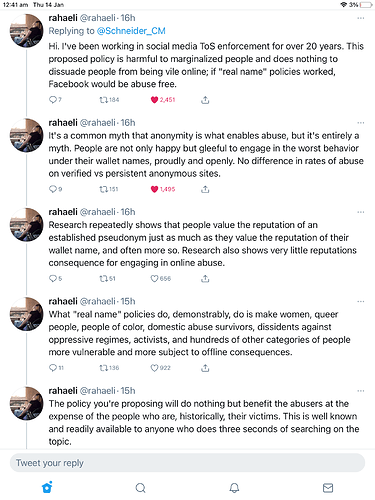Share the tweet about established pseudonym
375x500 pixels.
coord(205,278)
